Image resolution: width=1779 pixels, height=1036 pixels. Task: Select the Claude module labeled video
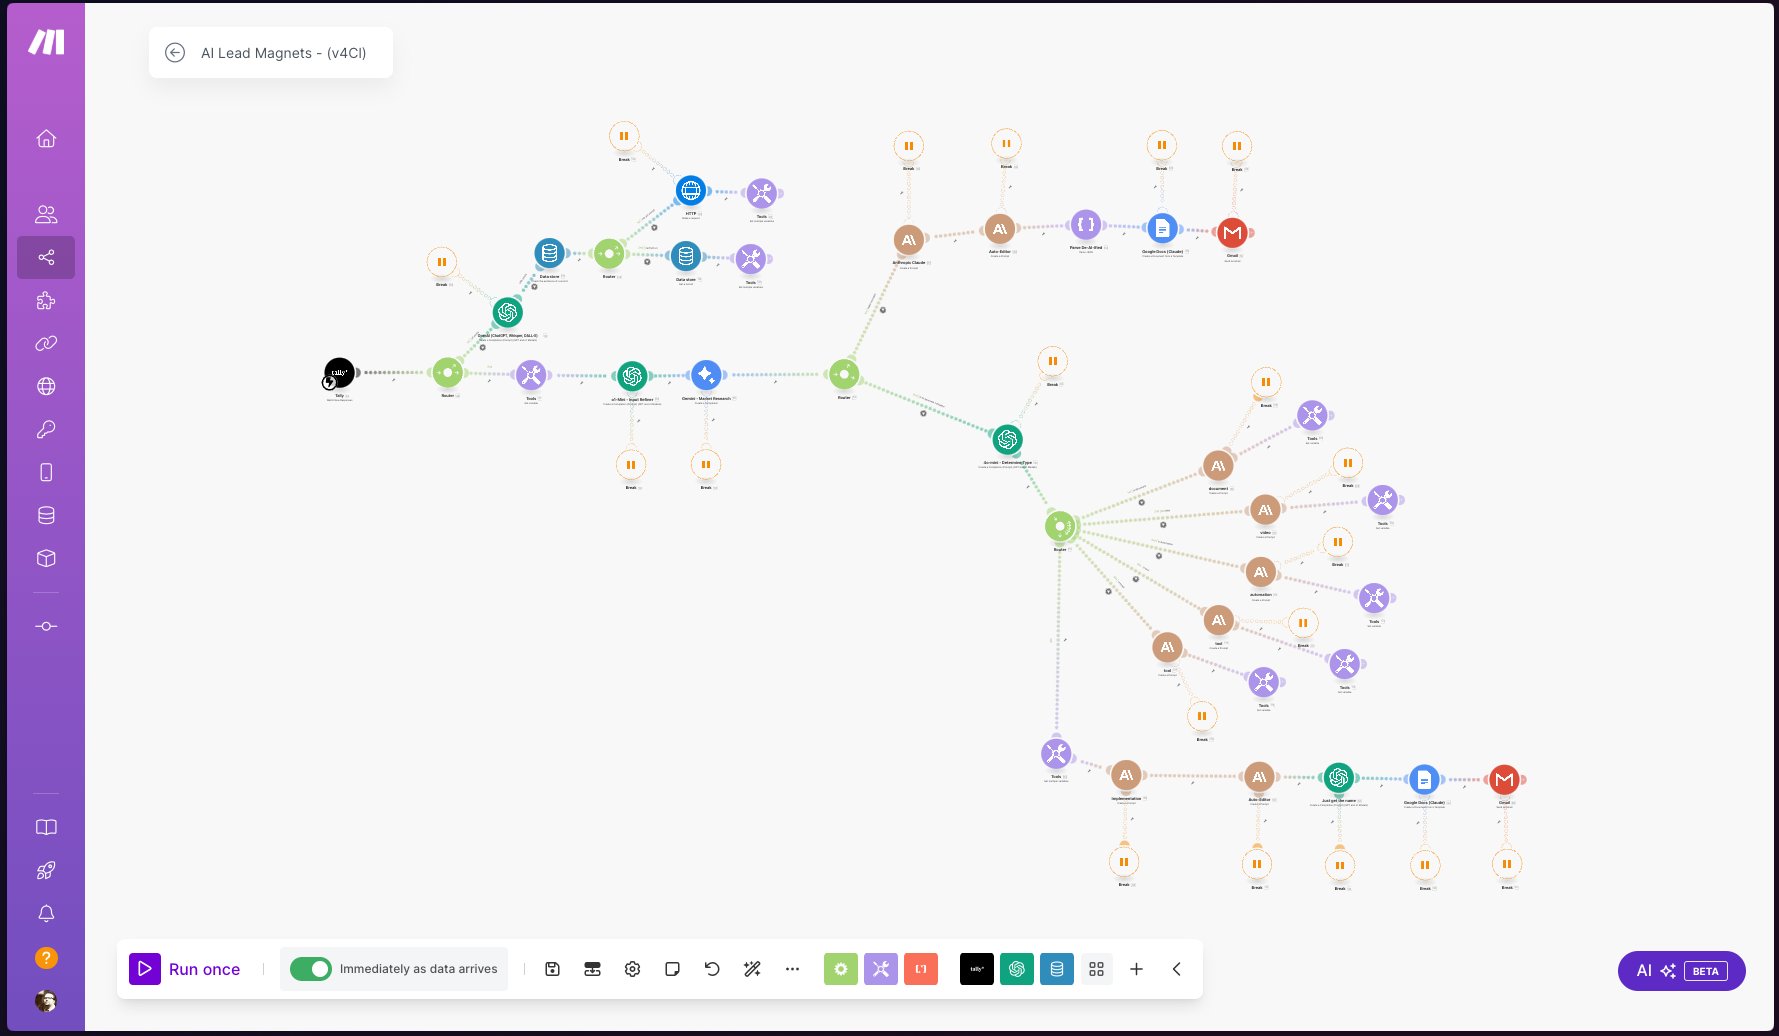point(1266,510)
